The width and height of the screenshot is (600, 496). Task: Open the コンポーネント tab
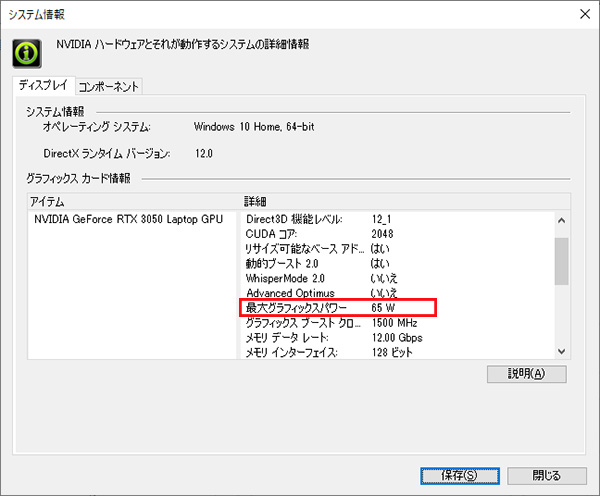tap(109, 87)
